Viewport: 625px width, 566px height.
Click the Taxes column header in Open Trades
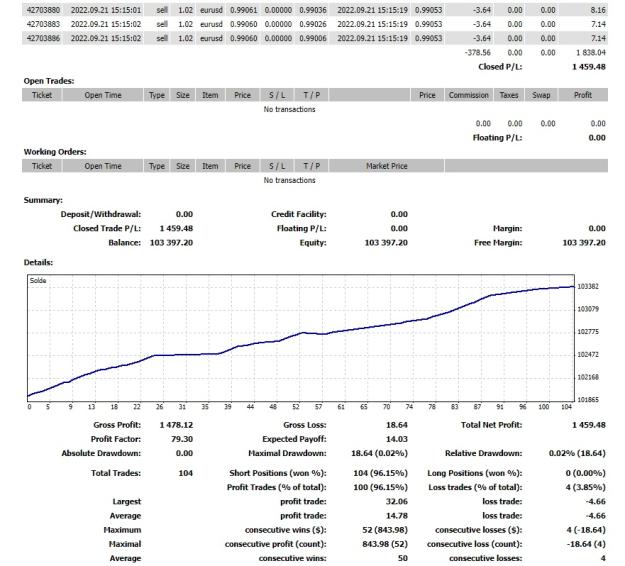point(509,95)
